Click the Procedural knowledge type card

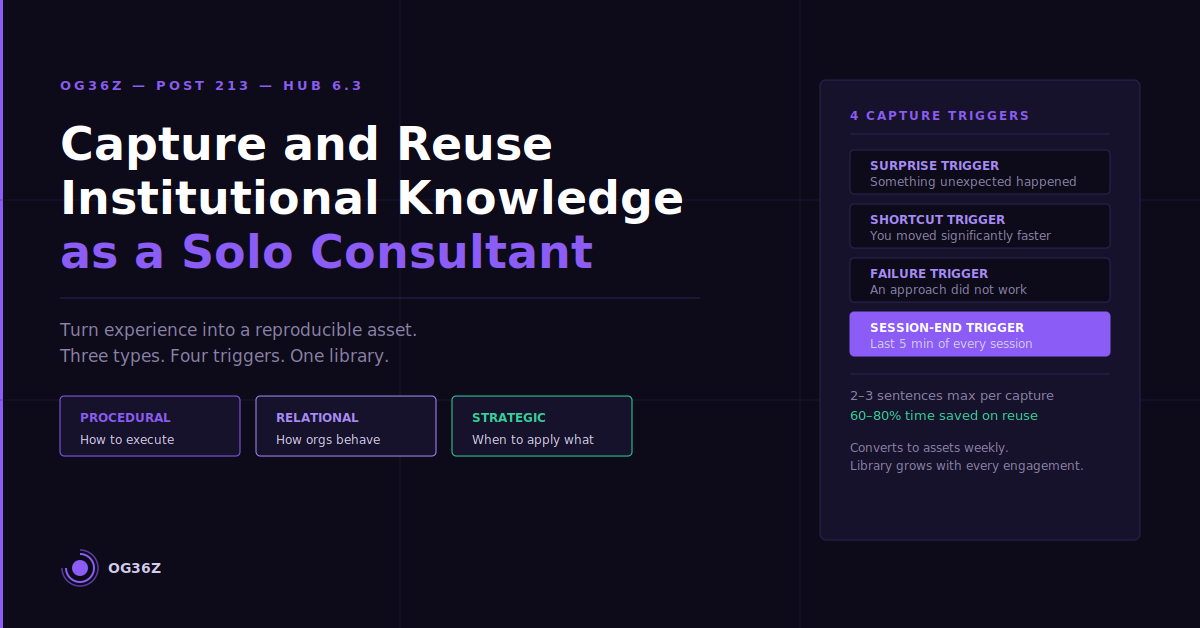(x=149, y=426)
